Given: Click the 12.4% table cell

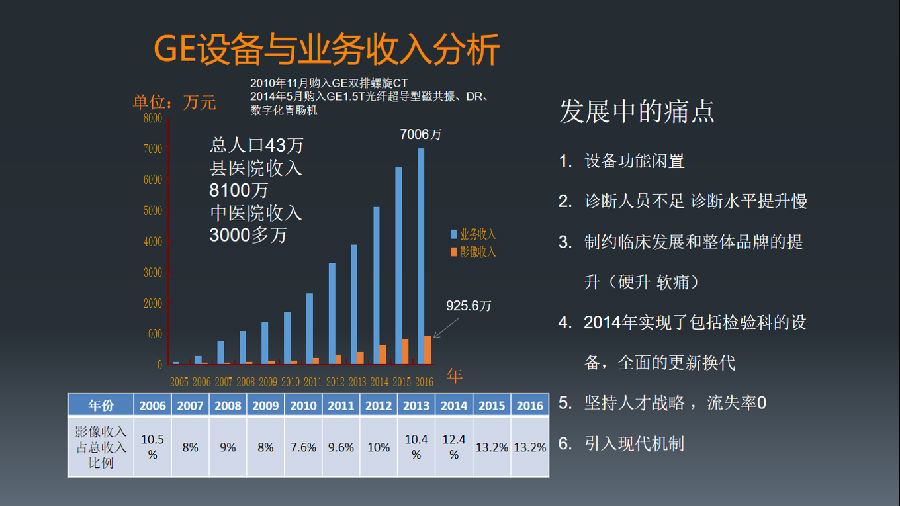Looking at the screenshot, I should (453, 447).
